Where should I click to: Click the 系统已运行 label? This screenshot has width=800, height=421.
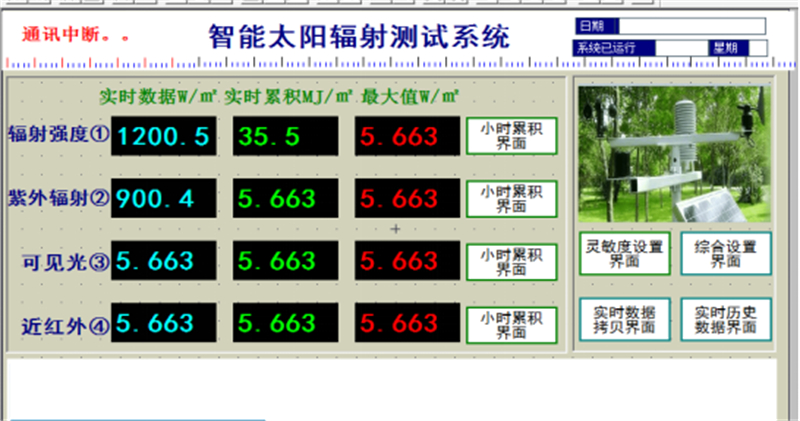pos(614,48)
